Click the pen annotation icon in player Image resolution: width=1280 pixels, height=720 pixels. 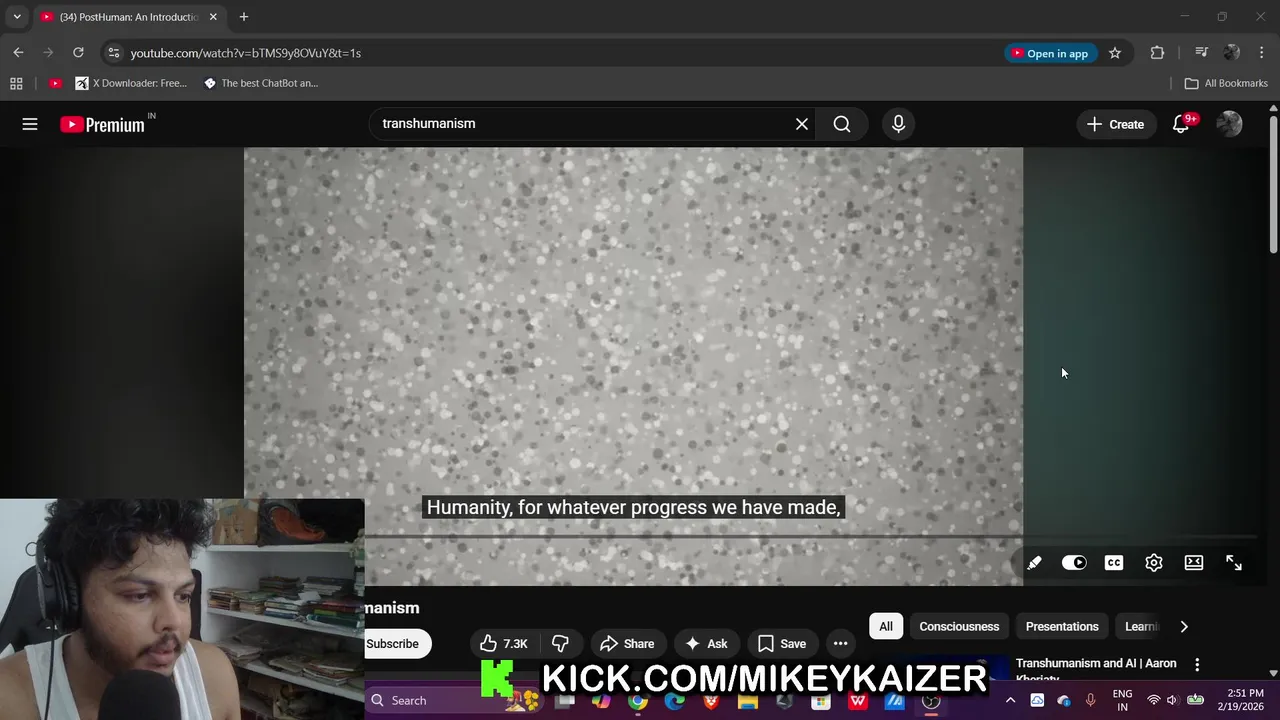pyautogui.click(x=1034, y=563)
